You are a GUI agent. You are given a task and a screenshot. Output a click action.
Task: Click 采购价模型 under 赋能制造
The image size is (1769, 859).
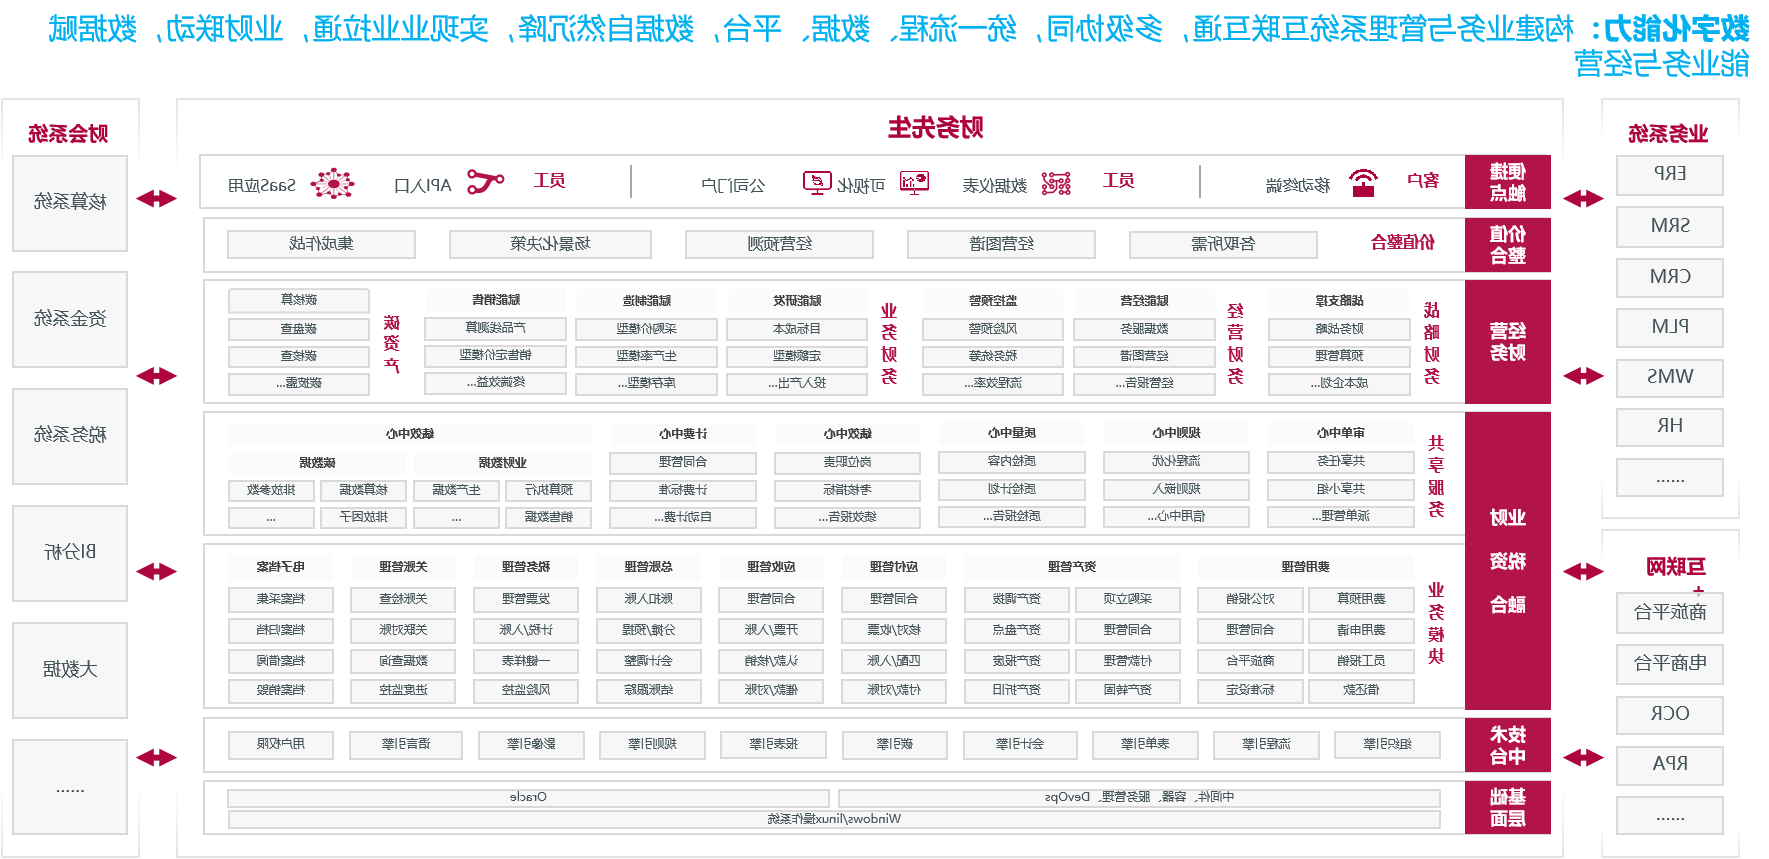[x=647, y=329]
